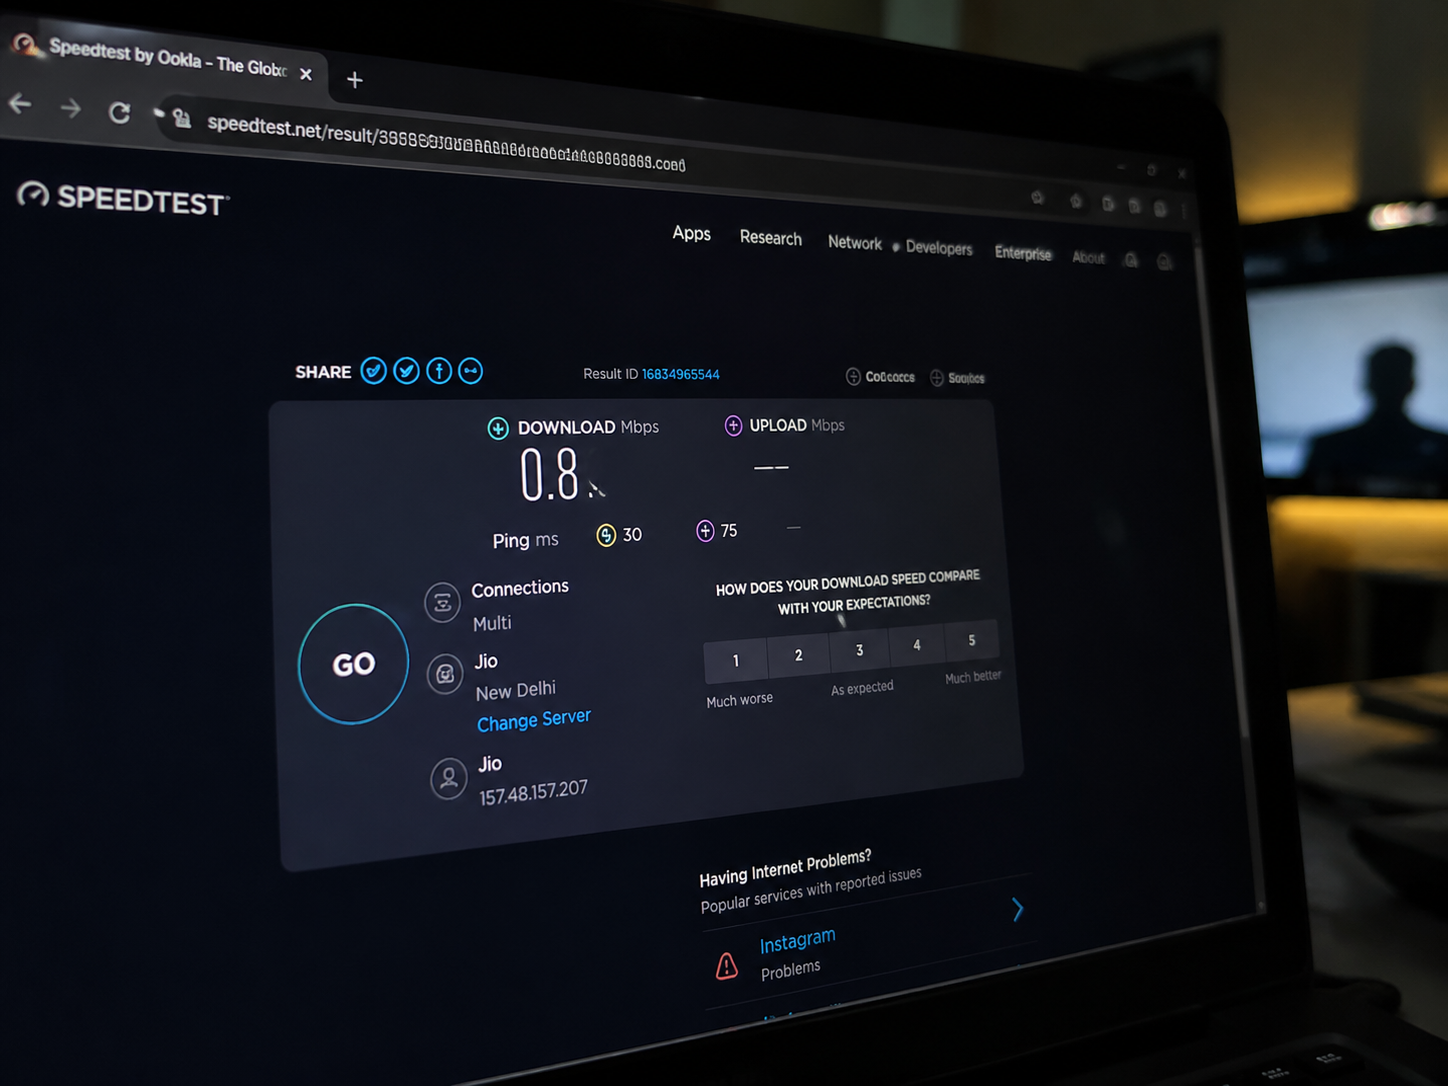Screen dimensions: 1448x1086
Task: Click the Jio server globe icon
Action: tap(445, 674)
